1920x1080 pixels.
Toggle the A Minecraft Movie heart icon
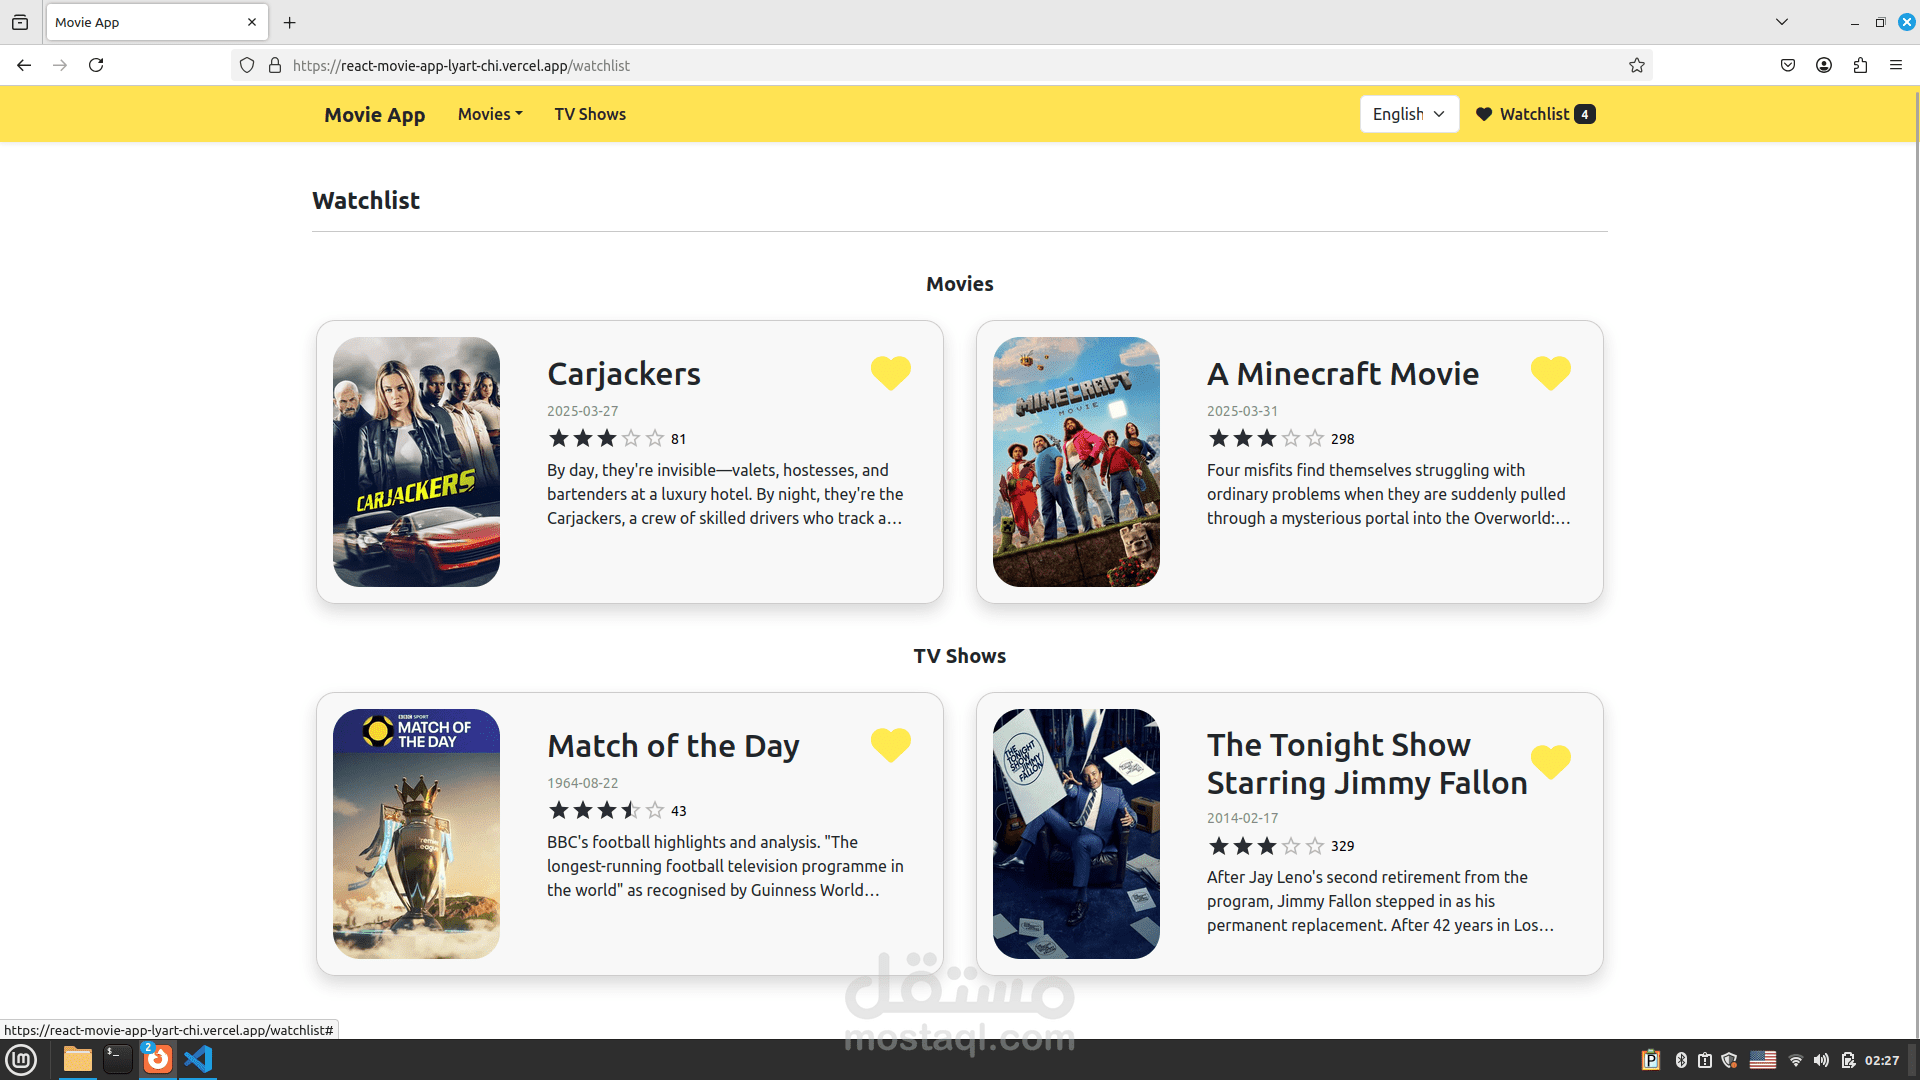[1550, 373]
